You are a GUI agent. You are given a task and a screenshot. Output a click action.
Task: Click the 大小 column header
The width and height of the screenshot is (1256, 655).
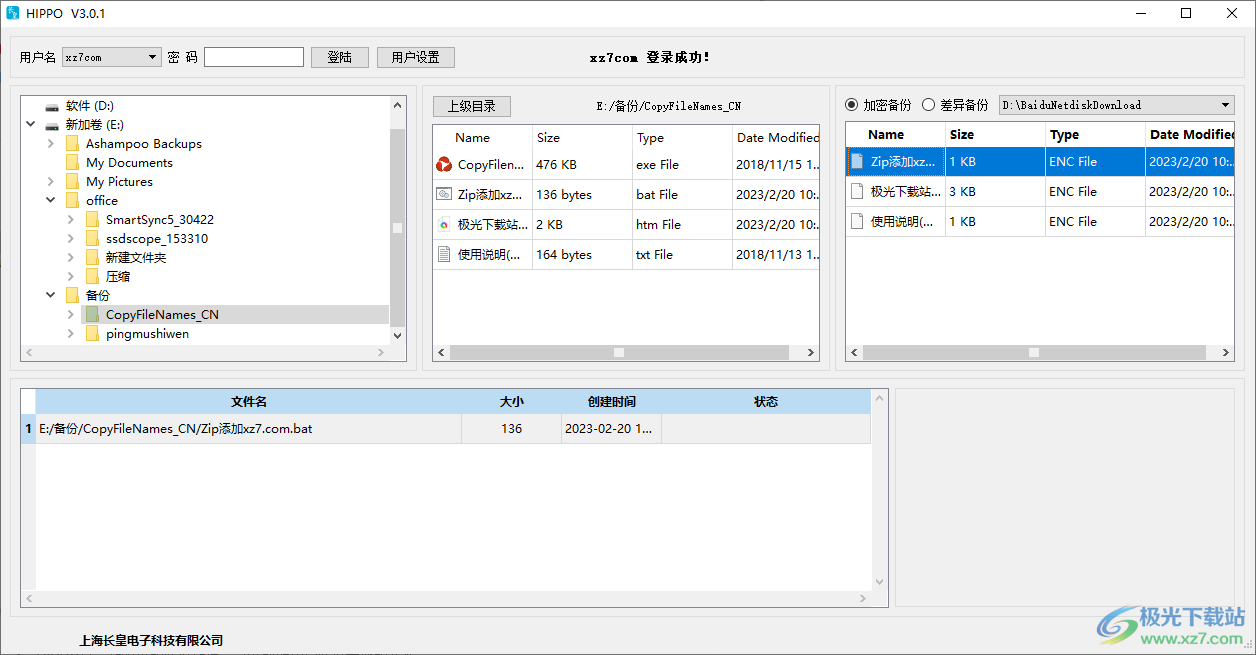(x=512, y=402)
